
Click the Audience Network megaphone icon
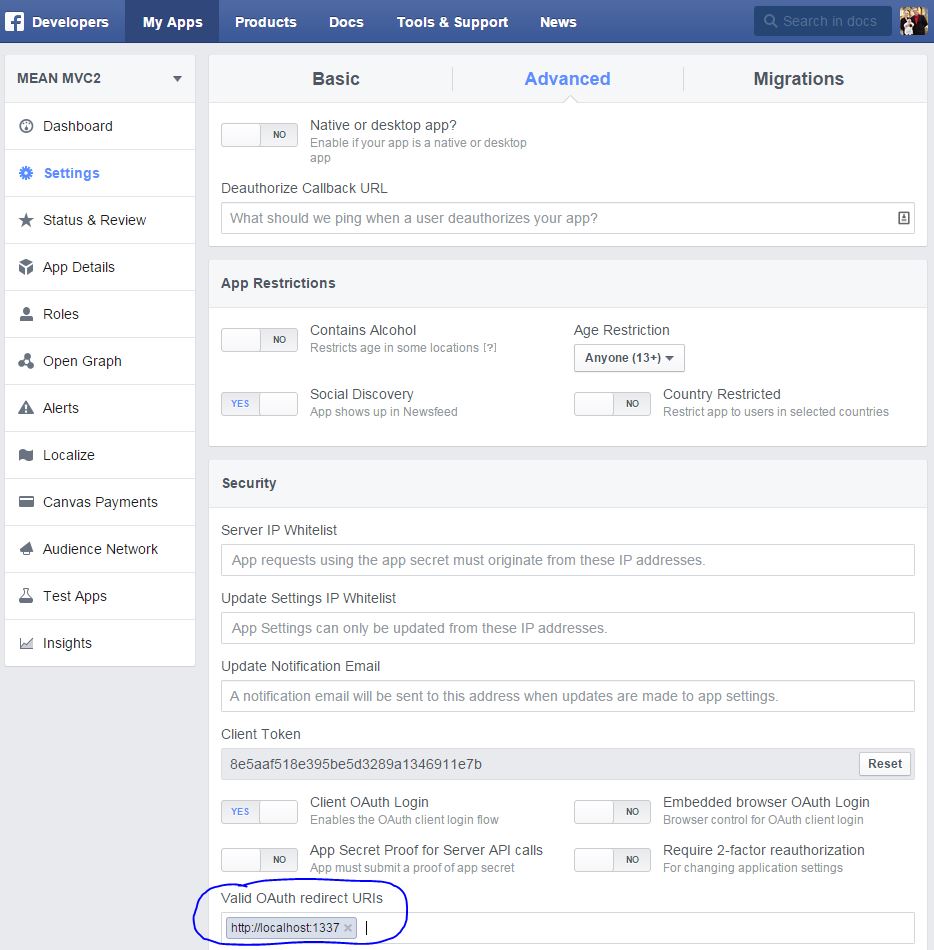click(26, 549)
